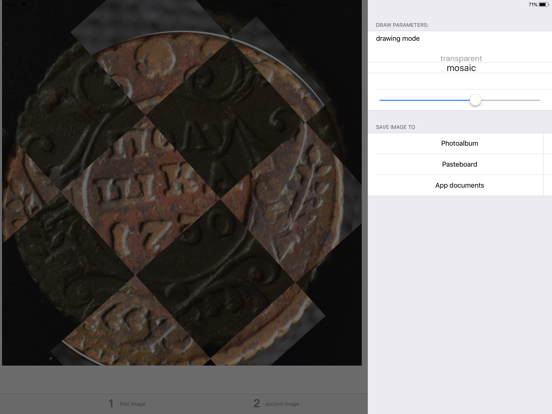Image resolution: width=552 pixels, height=414 pixels.
Task: Click the draw parameter slider thumb
Action: [x=475, y=100]
